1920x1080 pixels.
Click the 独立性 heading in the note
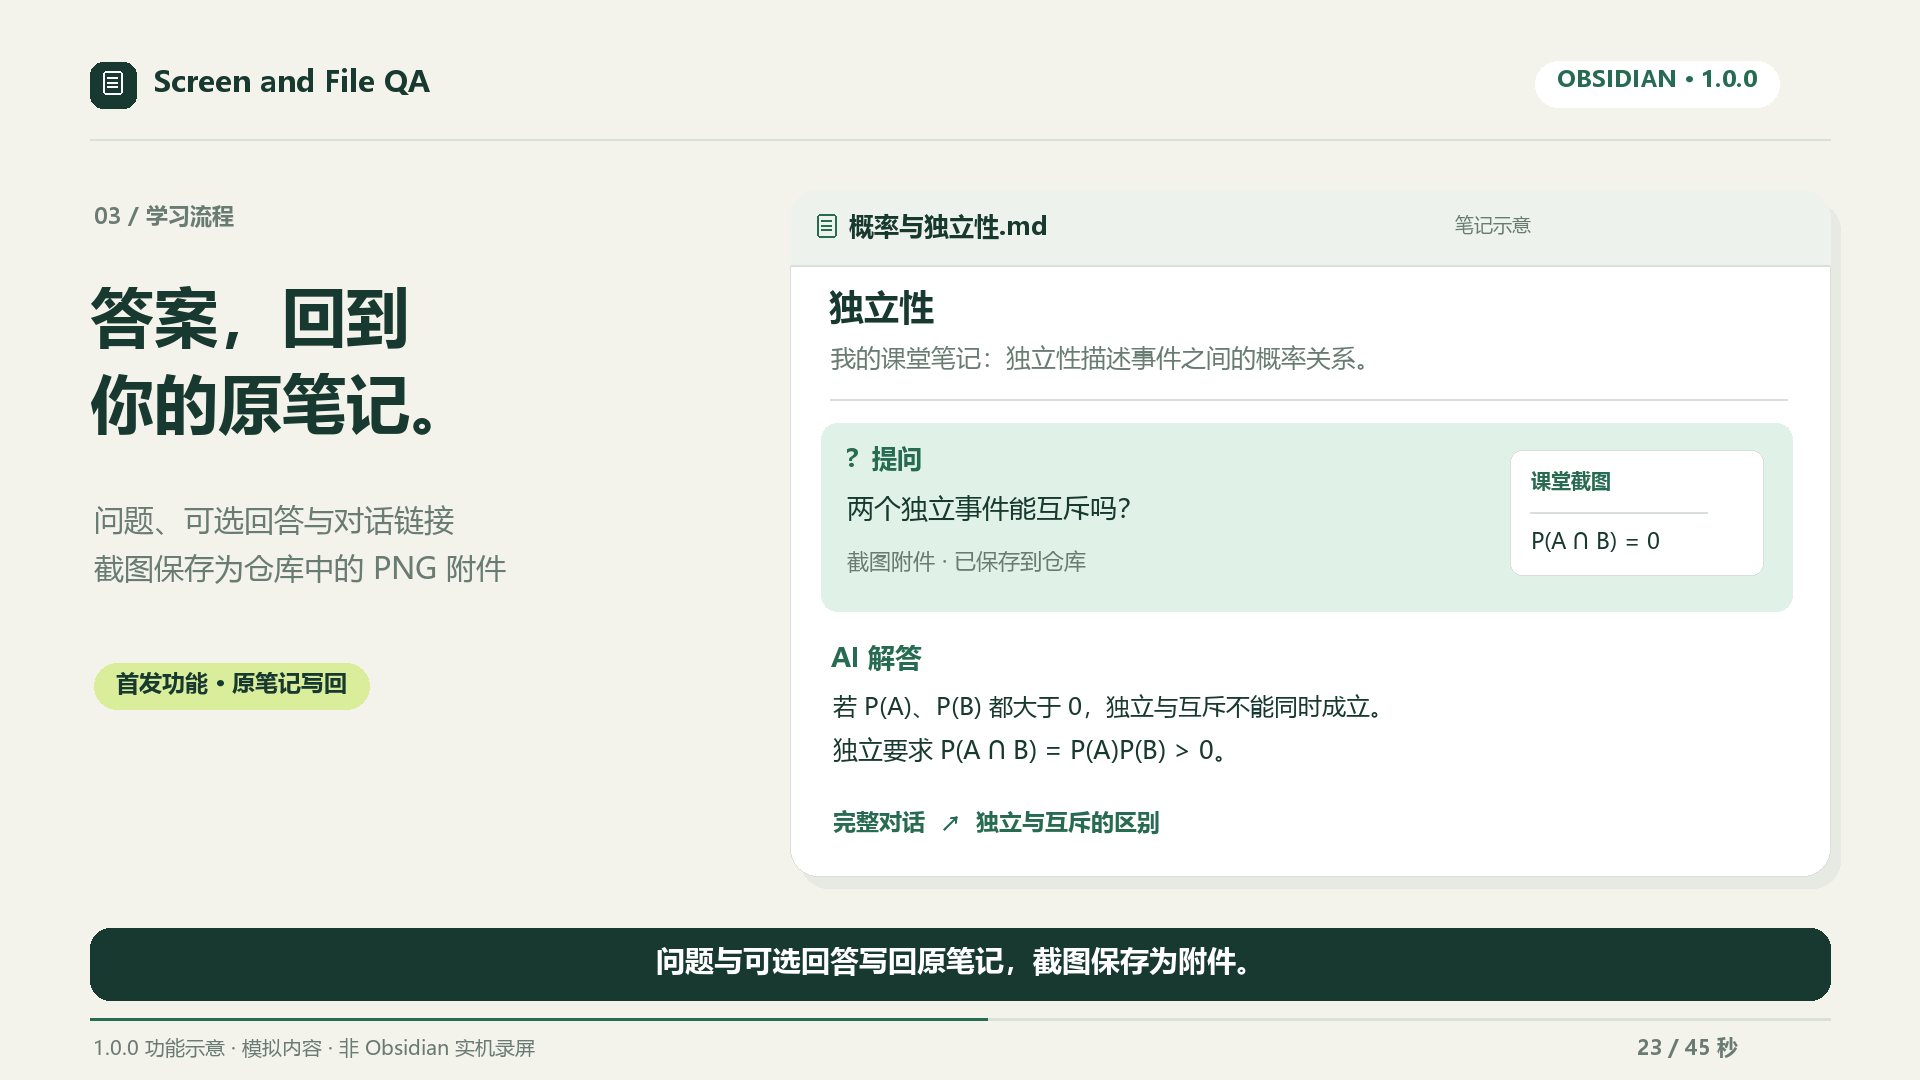click(881, 308)
